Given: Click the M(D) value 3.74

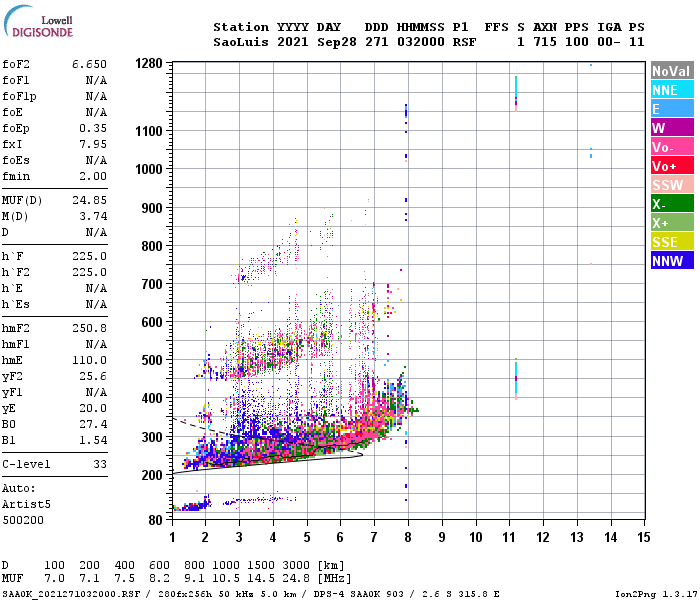Looking at the screenshot, I should (x=93, y=216).
